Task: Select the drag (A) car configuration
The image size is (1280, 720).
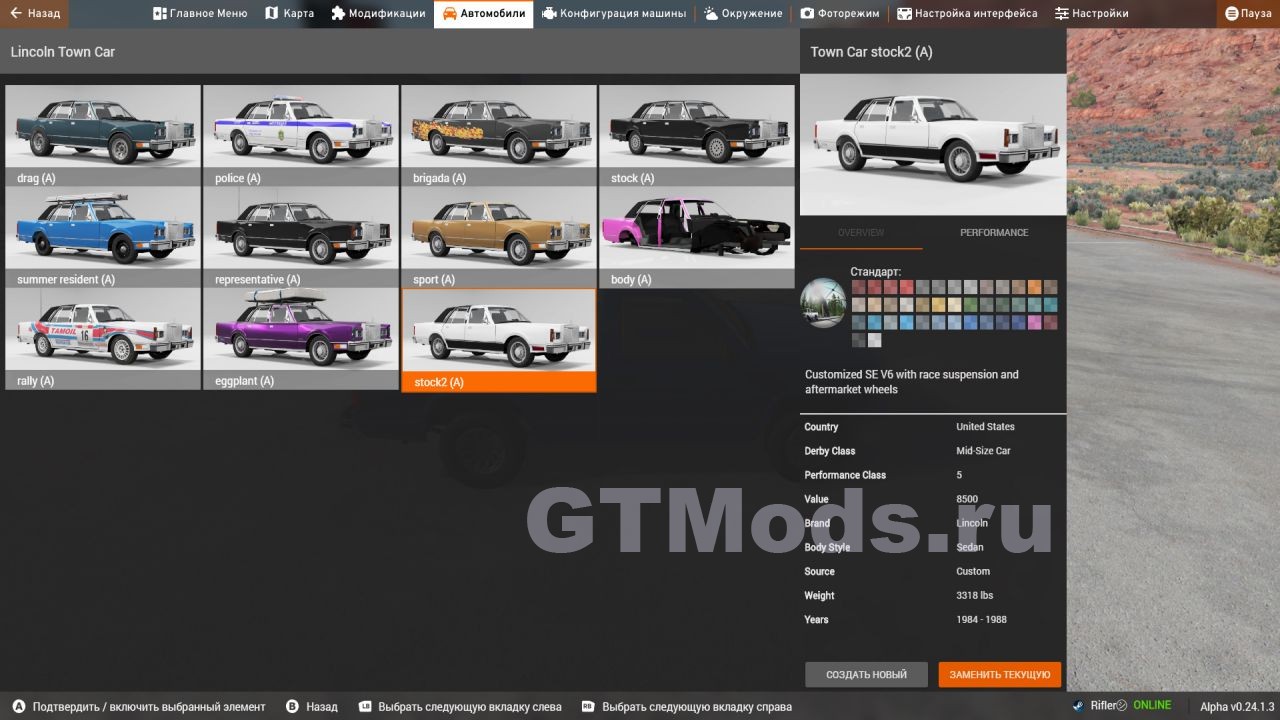Action: click(103, 136)
